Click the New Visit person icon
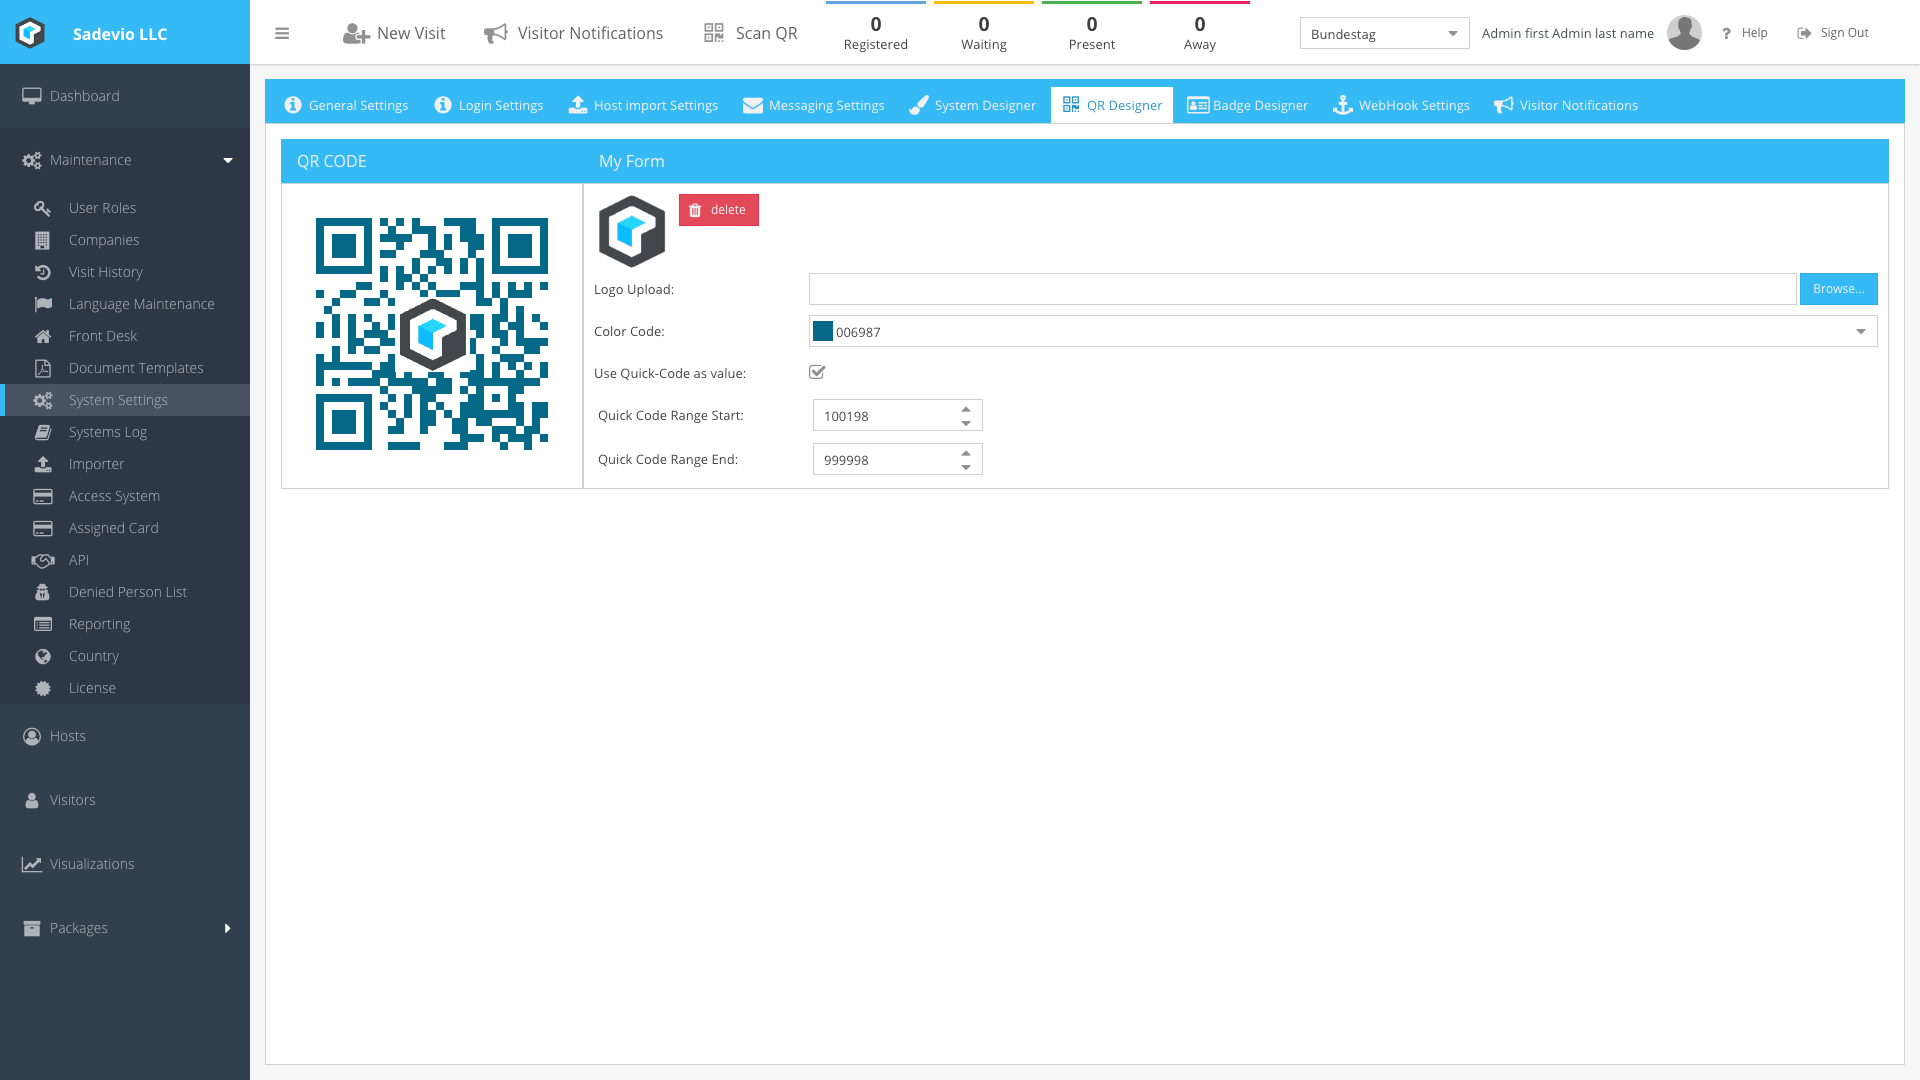The height and width of the screenshot is (1080, 1920). [356, 34]
